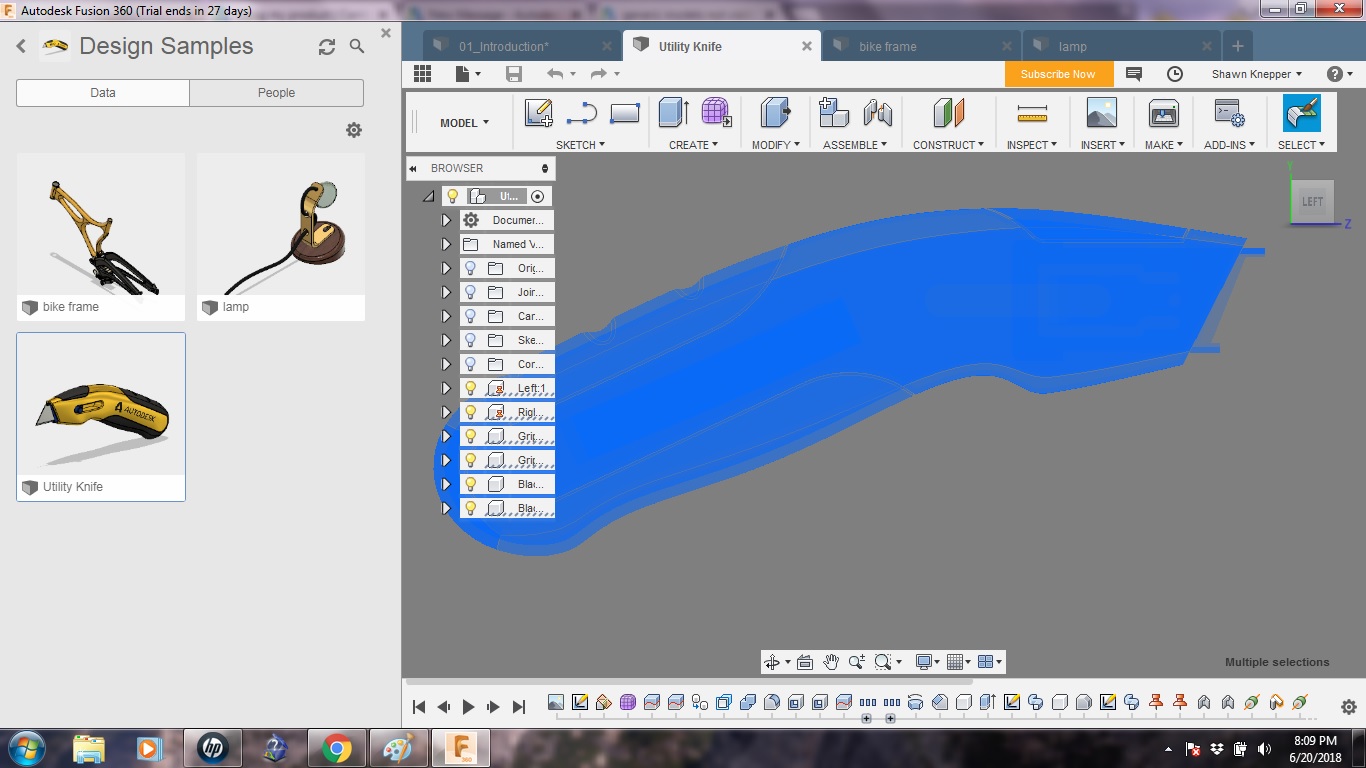
Task: Hide the Sketches folder in the browser
Action: (470, 340)
